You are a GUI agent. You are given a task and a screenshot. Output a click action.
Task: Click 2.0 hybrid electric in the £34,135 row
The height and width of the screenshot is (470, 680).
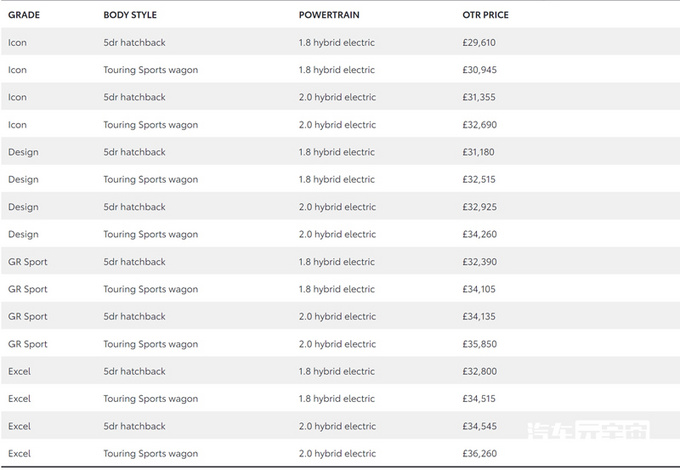tap(337, 316)
